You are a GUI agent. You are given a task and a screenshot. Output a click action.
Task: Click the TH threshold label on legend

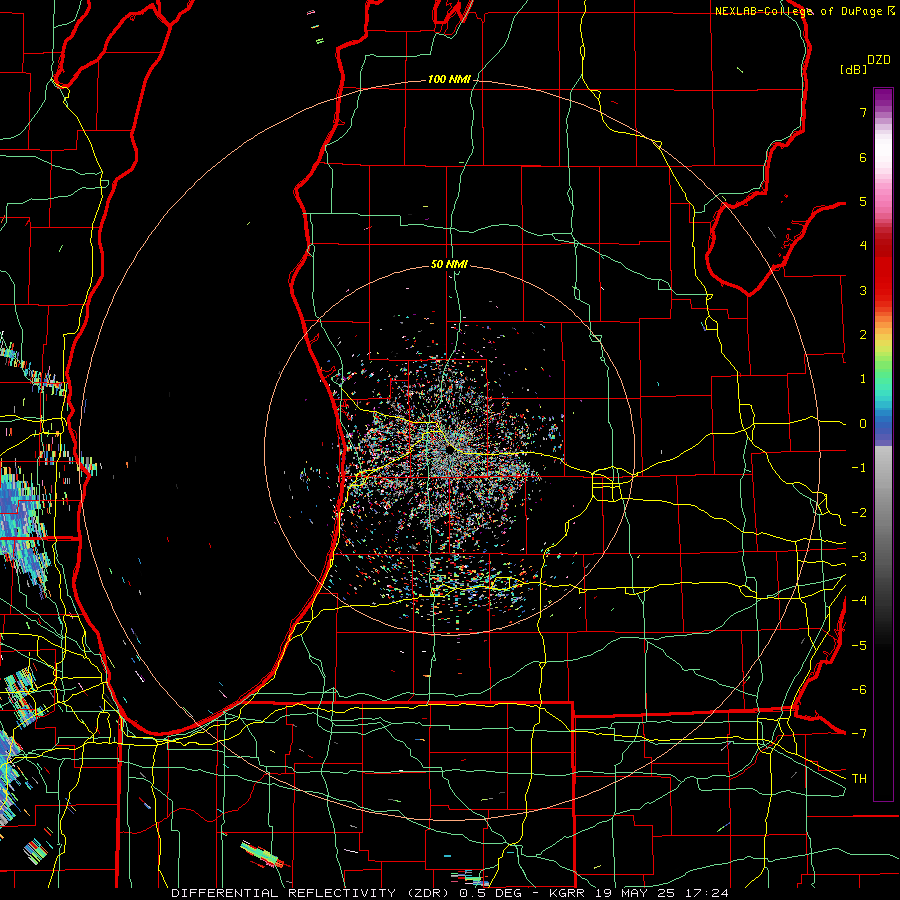pos(859,779)
